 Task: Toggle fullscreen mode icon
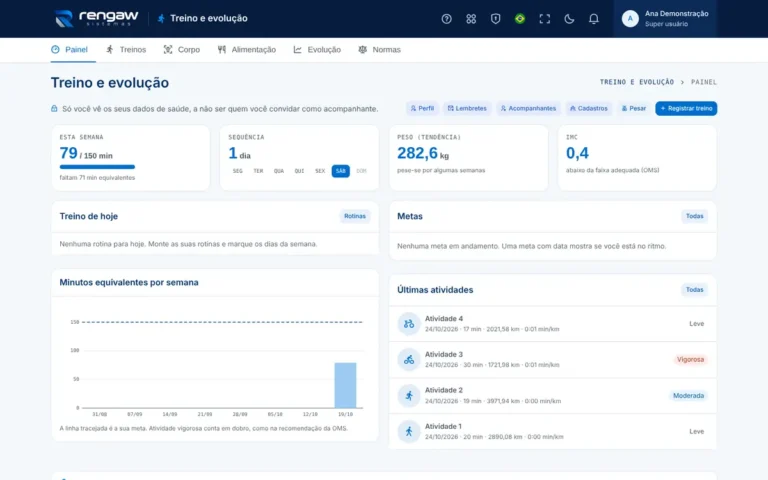[x=544, y=19]
